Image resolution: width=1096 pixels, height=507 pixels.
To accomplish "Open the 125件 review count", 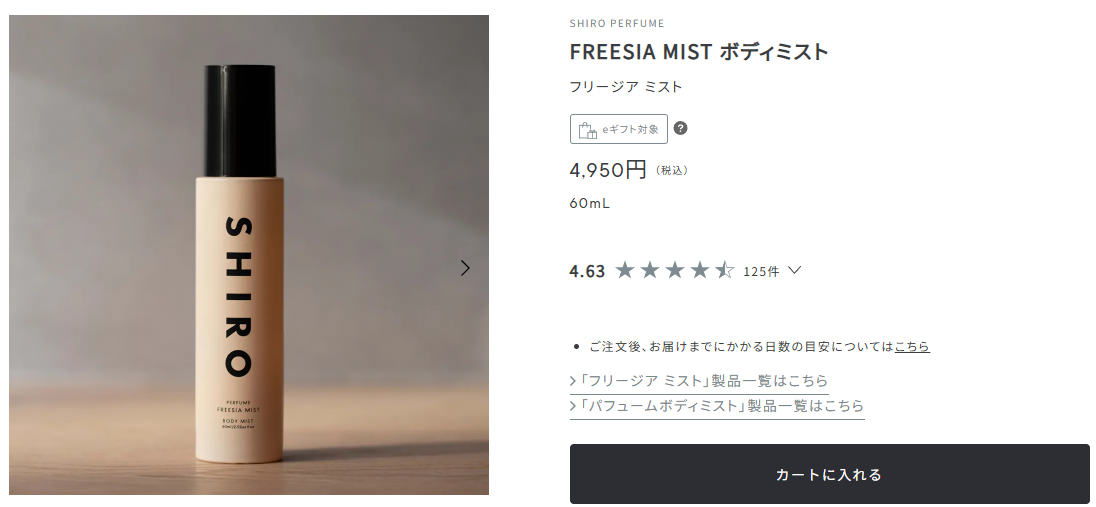I will (761, 271).
